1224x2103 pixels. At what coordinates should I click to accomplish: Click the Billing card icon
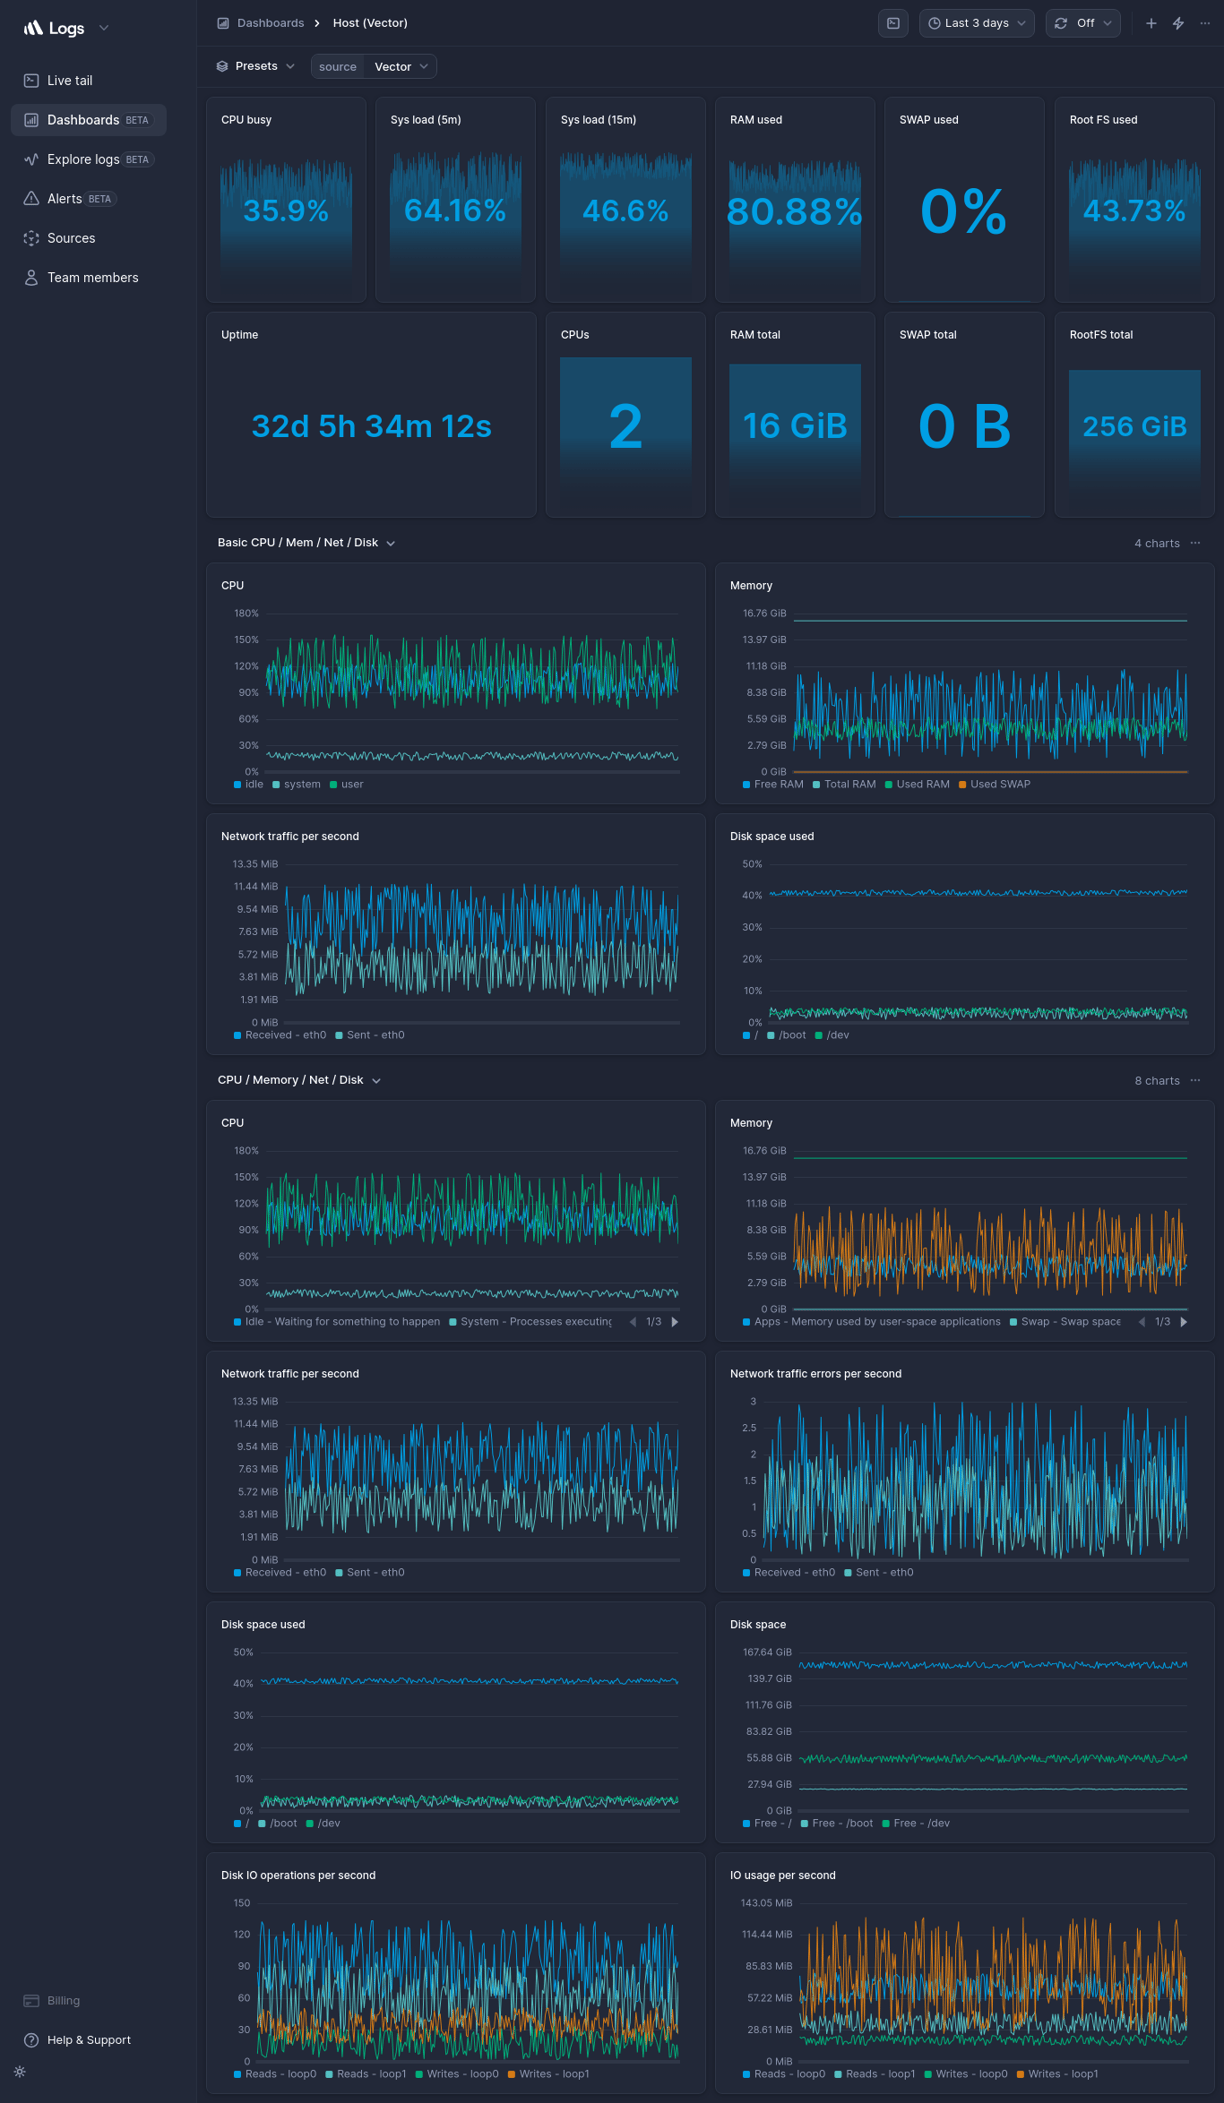[31, 2000]
